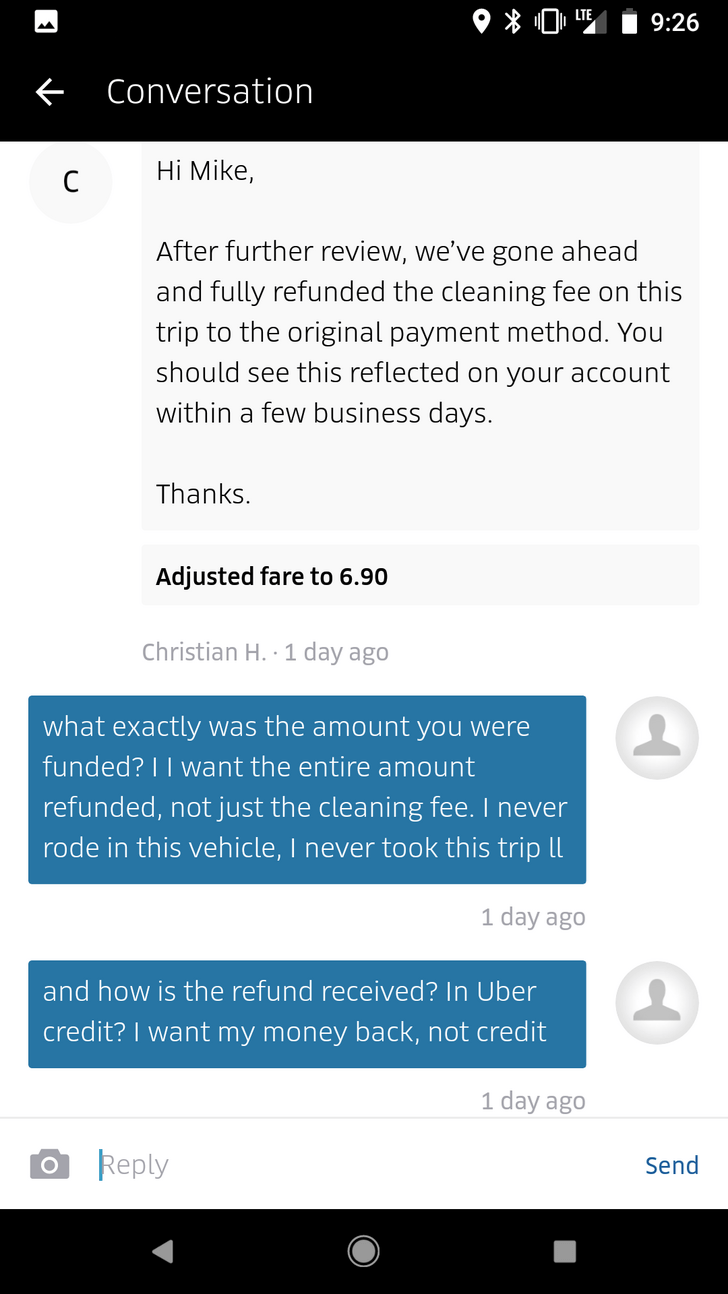This screenshot has width=728, height=1294.
Task: Tap the location pin status icon
Action: 481,22
